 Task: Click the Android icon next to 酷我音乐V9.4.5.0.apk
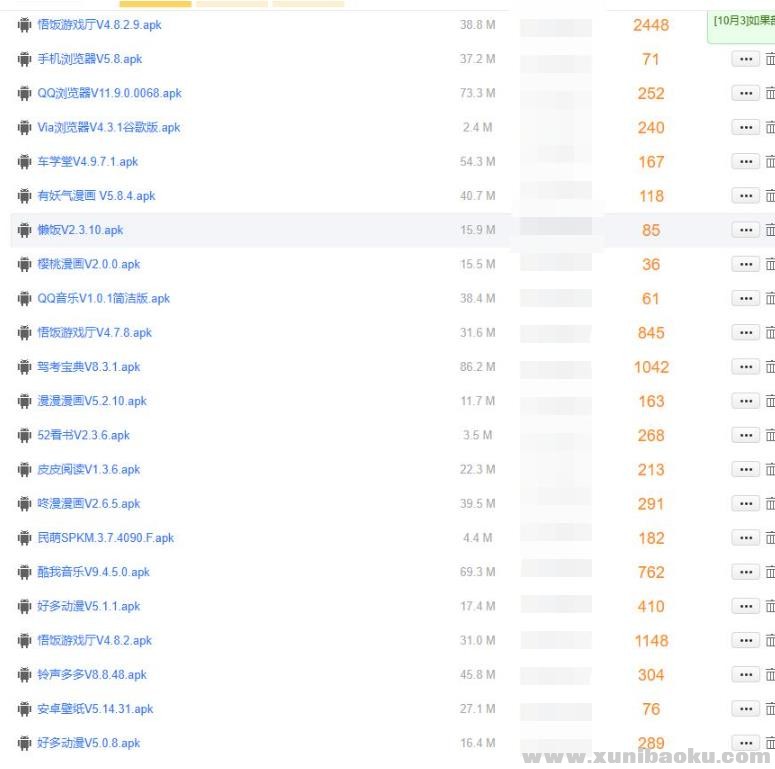(x=24, y=572)
